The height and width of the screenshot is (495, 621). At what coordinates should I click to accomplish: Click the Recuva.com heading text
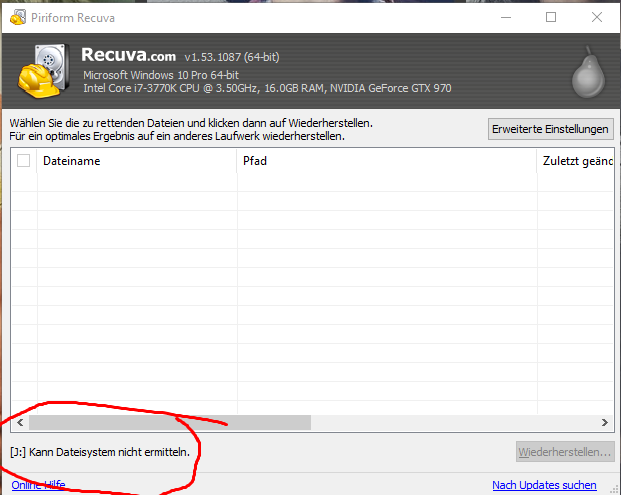click(x=128, y=55)
